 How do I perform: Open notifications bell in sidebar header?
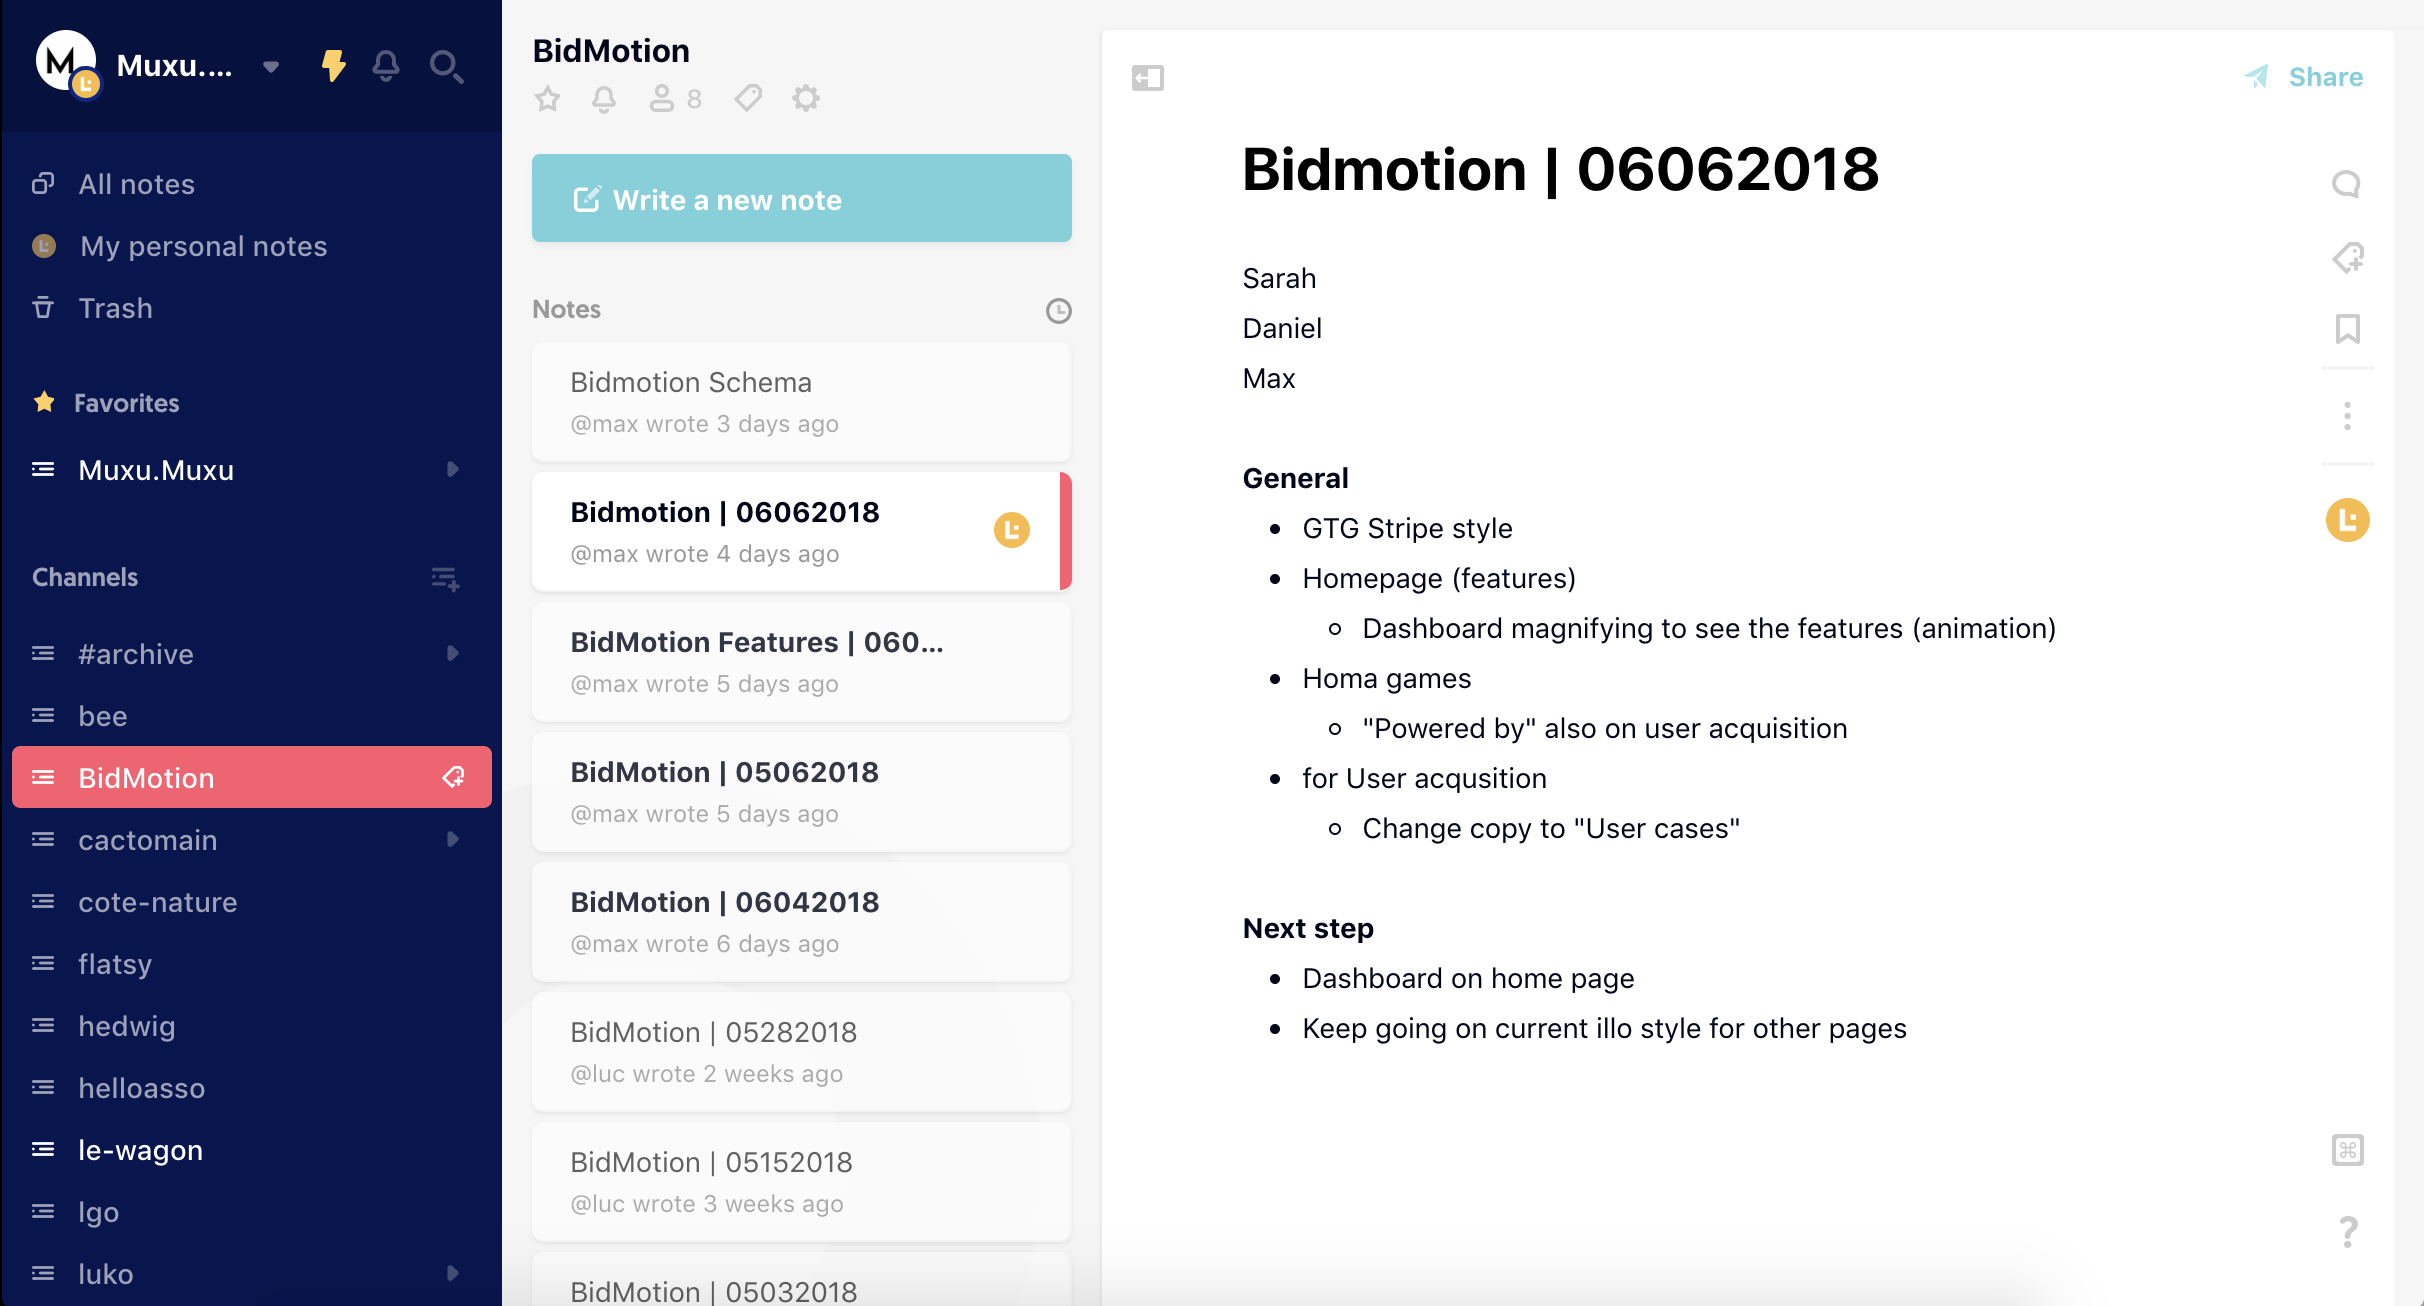386,66
